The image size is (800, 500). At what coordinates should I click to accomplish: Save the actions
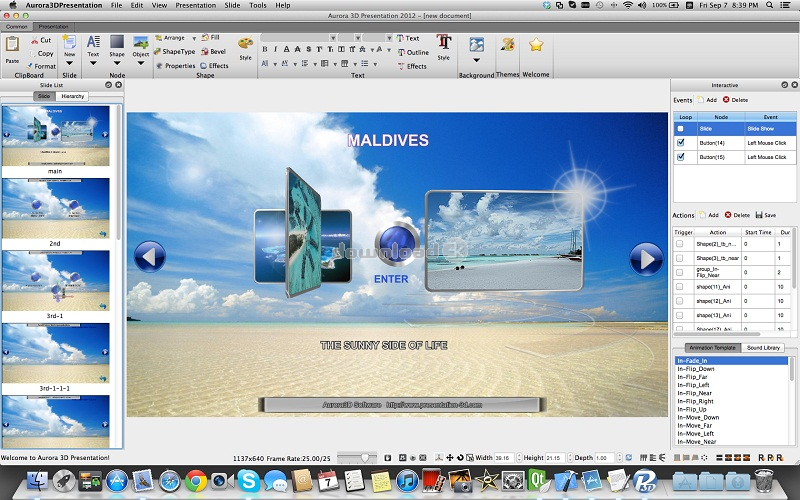click(766, 215)
